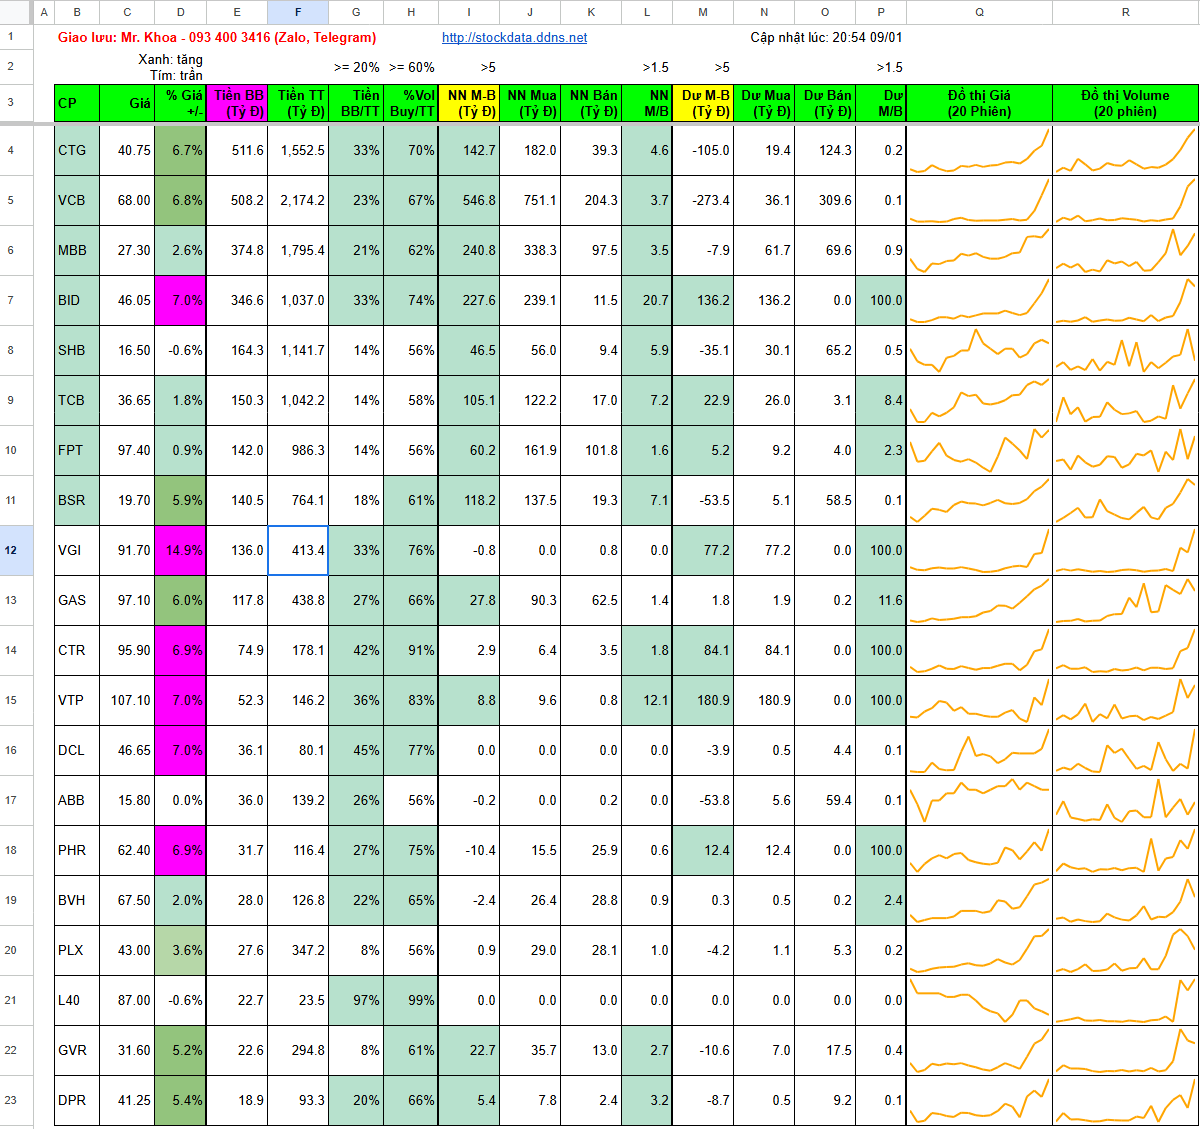This screenshot has width=1200, height=1129.
Task: Click CTG price value 40.75
Action: [x=127, y=150]
